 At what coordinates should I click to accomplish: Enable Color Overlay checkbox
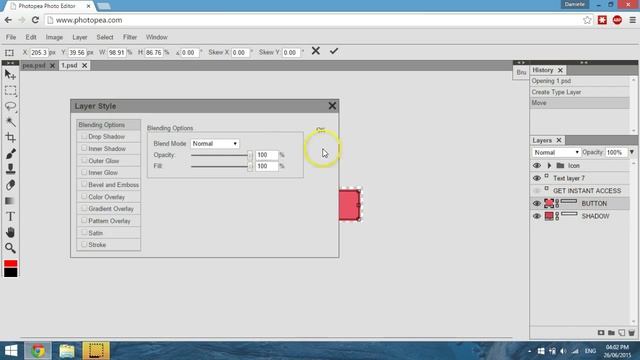[x=84, y=196]
